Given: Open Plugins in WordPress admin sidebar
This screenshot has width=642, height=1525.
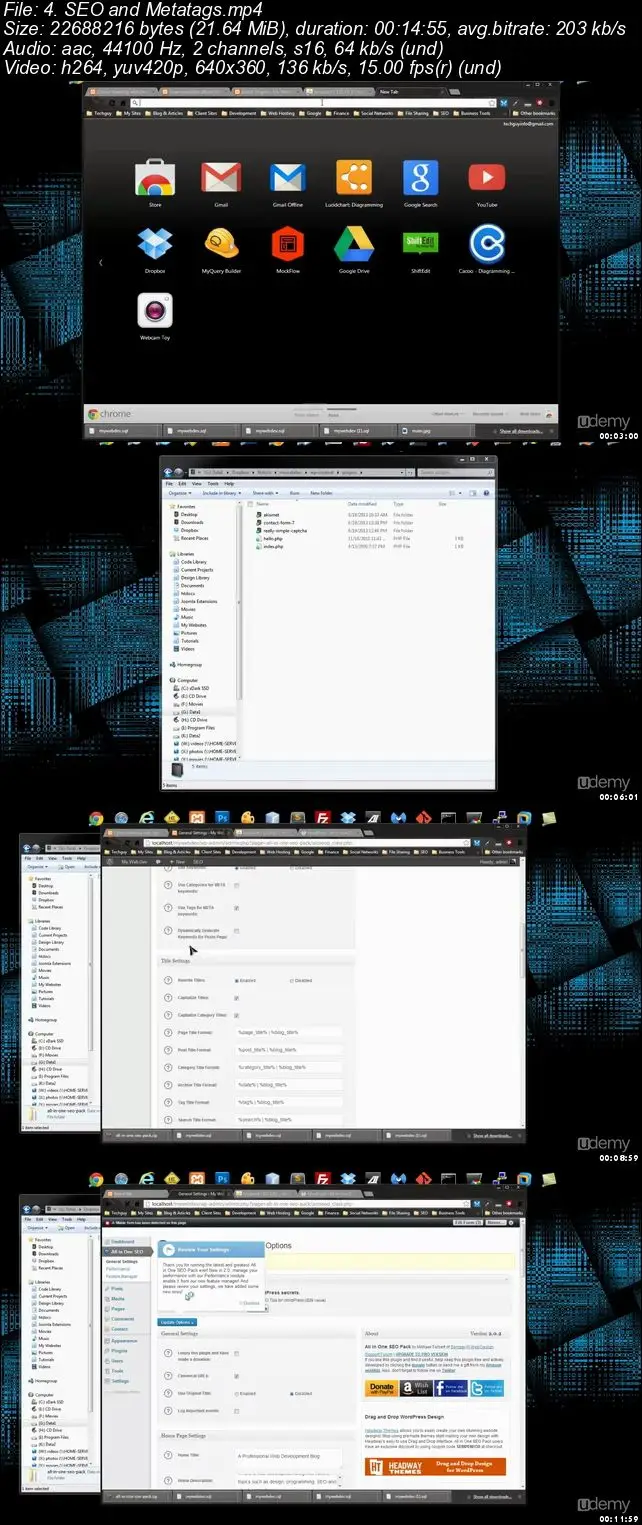Looking at the screenshot, I should coord(120,1351).
